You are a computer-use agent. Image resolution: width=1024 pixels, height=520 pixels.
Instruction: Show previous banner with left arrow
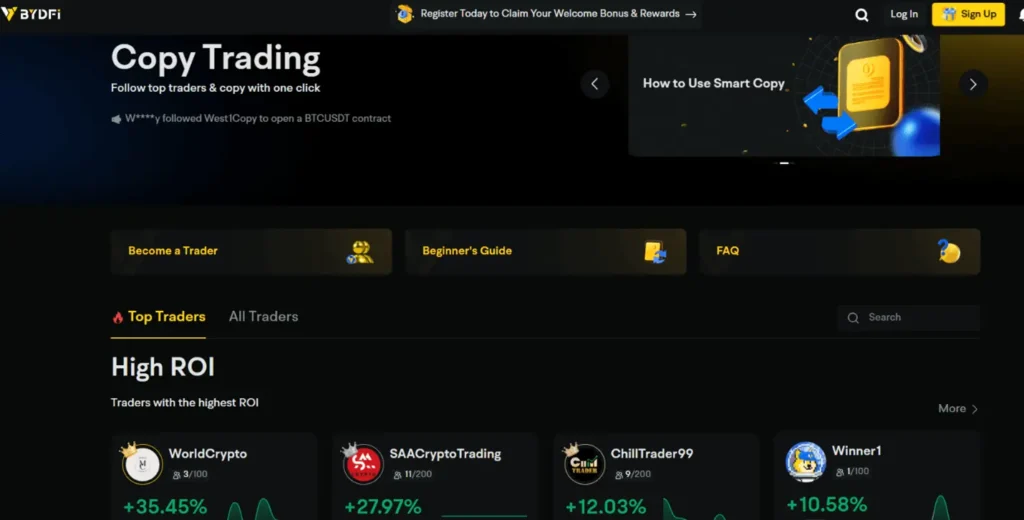(594, 84)
